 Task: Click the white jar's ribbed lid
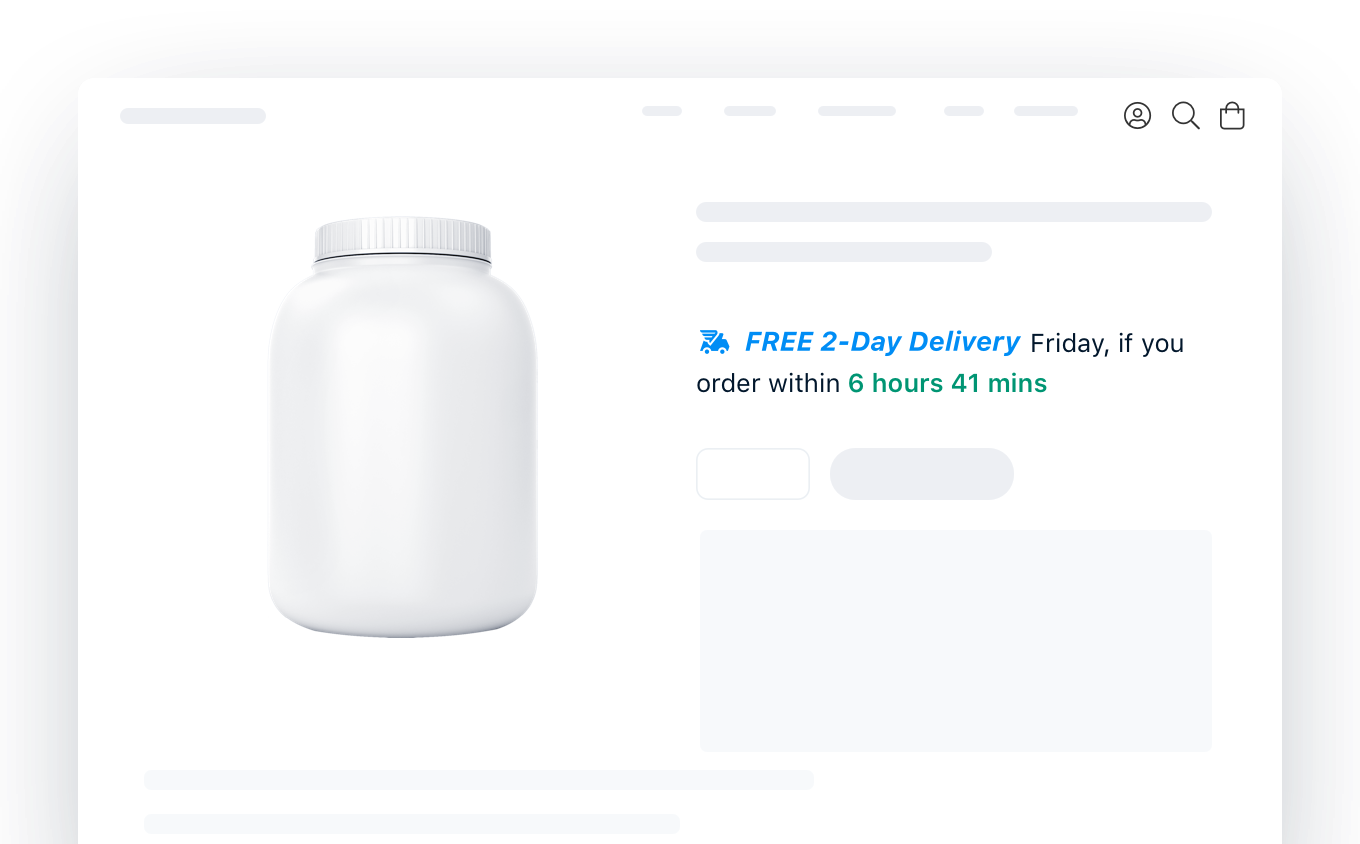(403, 240)
